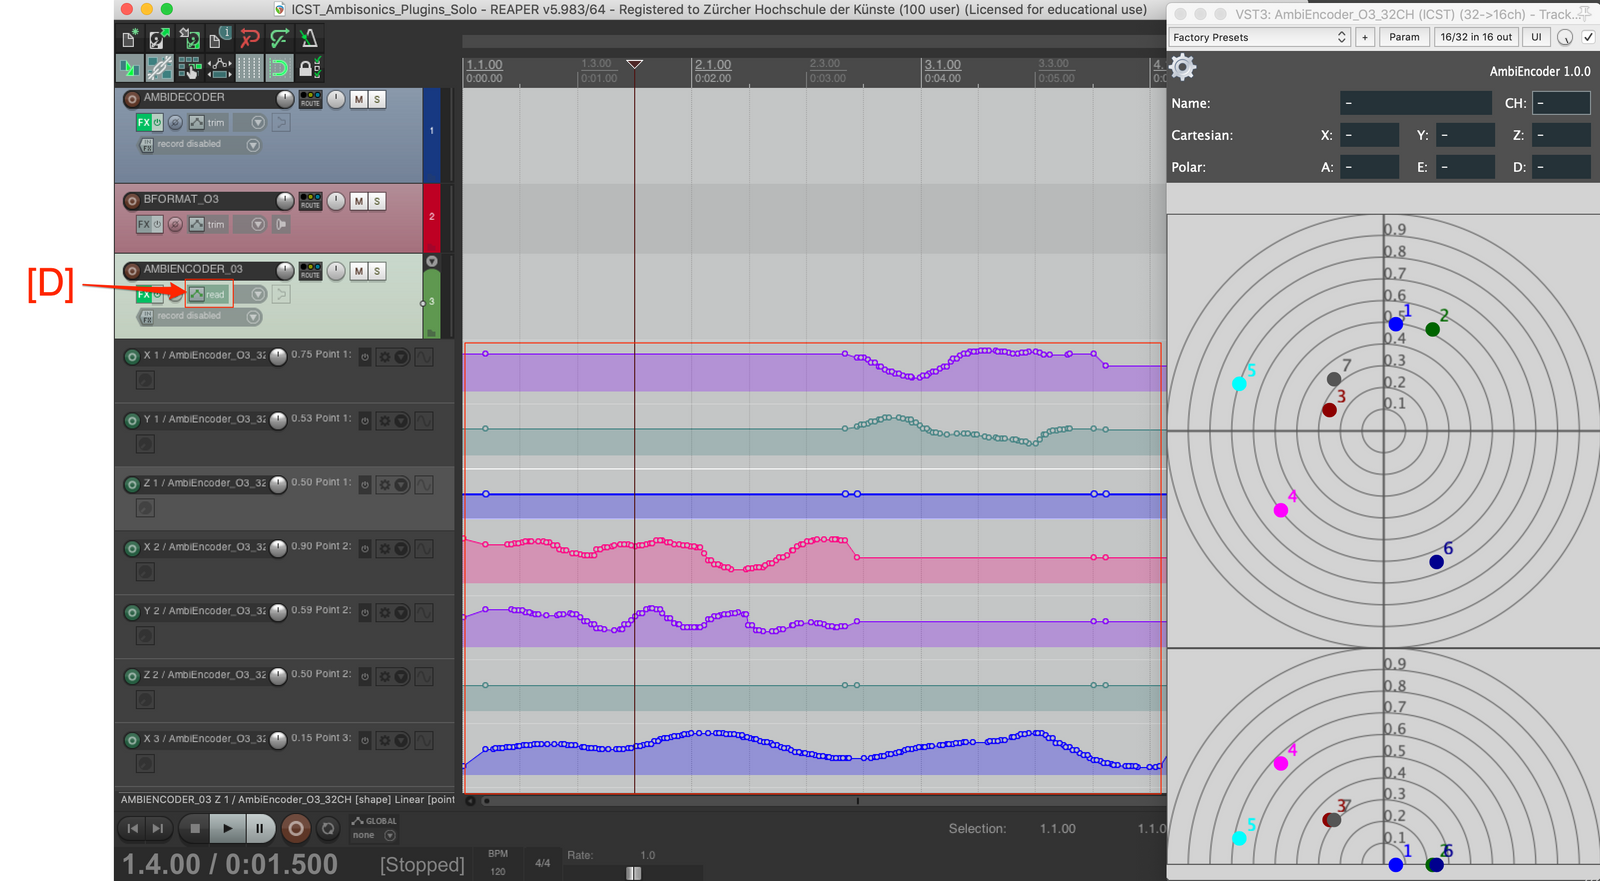
Task: Open AmbiEncoder settings gear icon
Action: pos(1183,68)
